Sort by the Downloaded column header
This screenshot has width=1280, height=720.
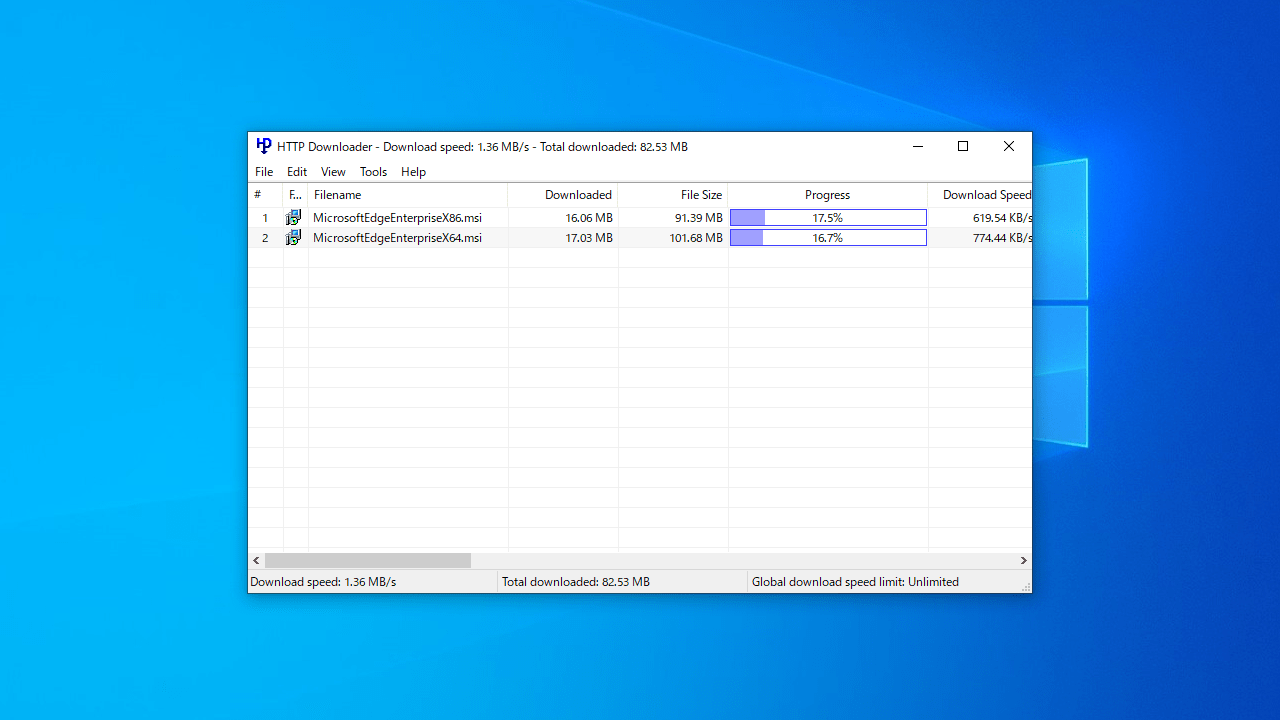pos(563,195)
